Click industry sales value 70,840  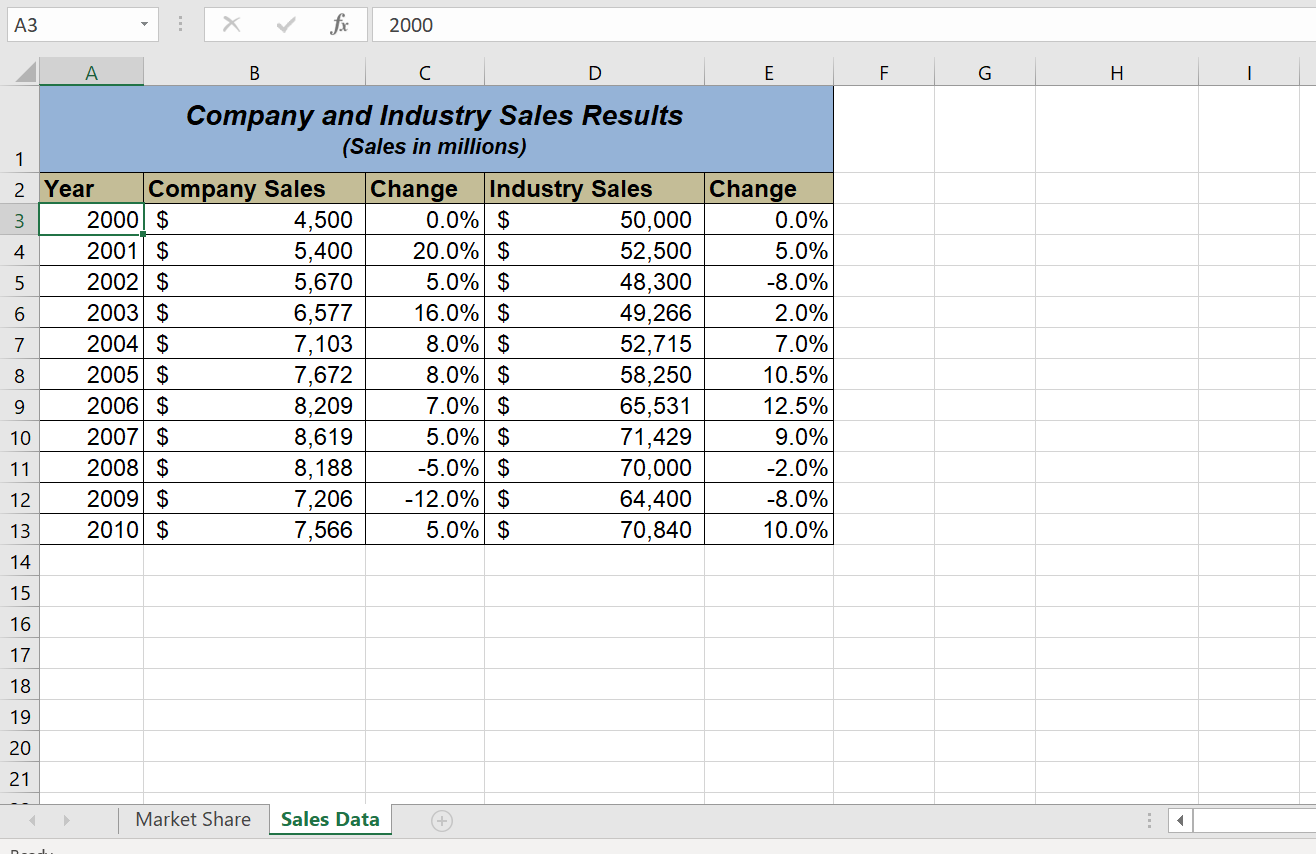click(595, 530)
